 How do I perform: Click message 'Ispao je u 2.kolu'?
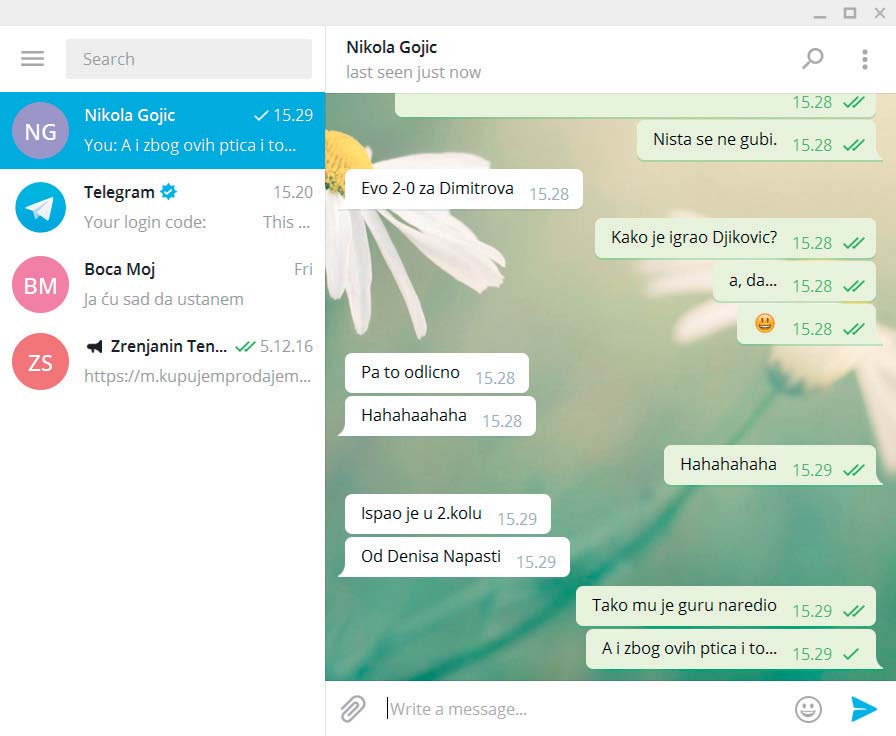tap(448, 514)
